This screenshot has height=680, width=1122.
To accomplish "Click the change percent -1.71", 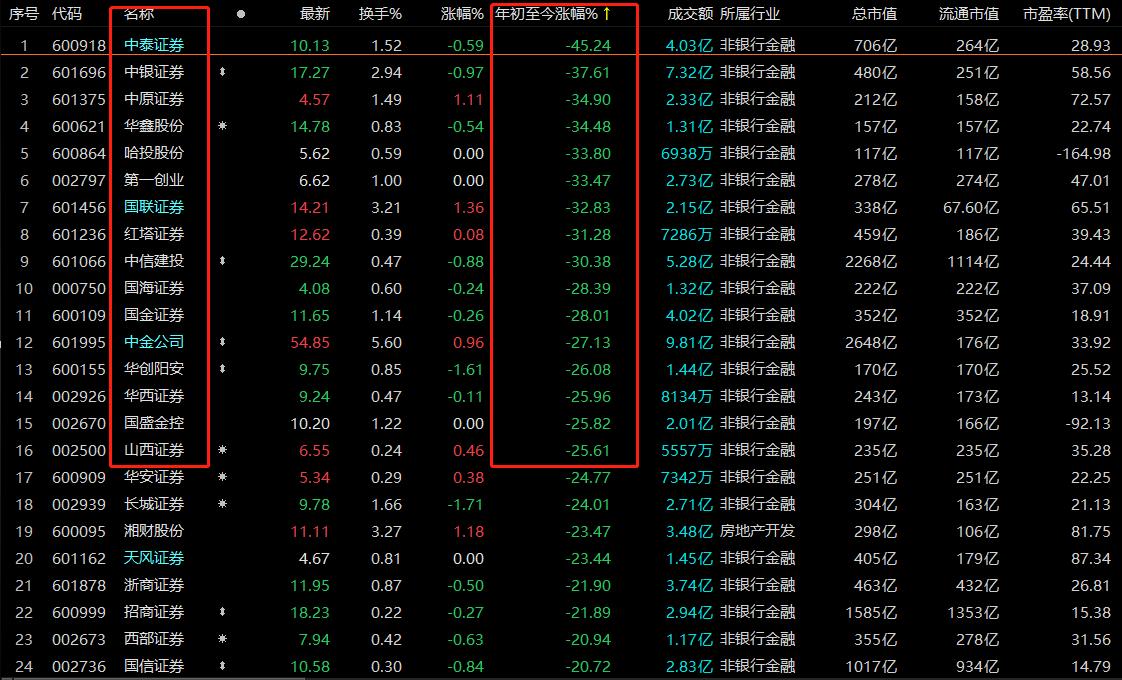I will coord(466,504).
